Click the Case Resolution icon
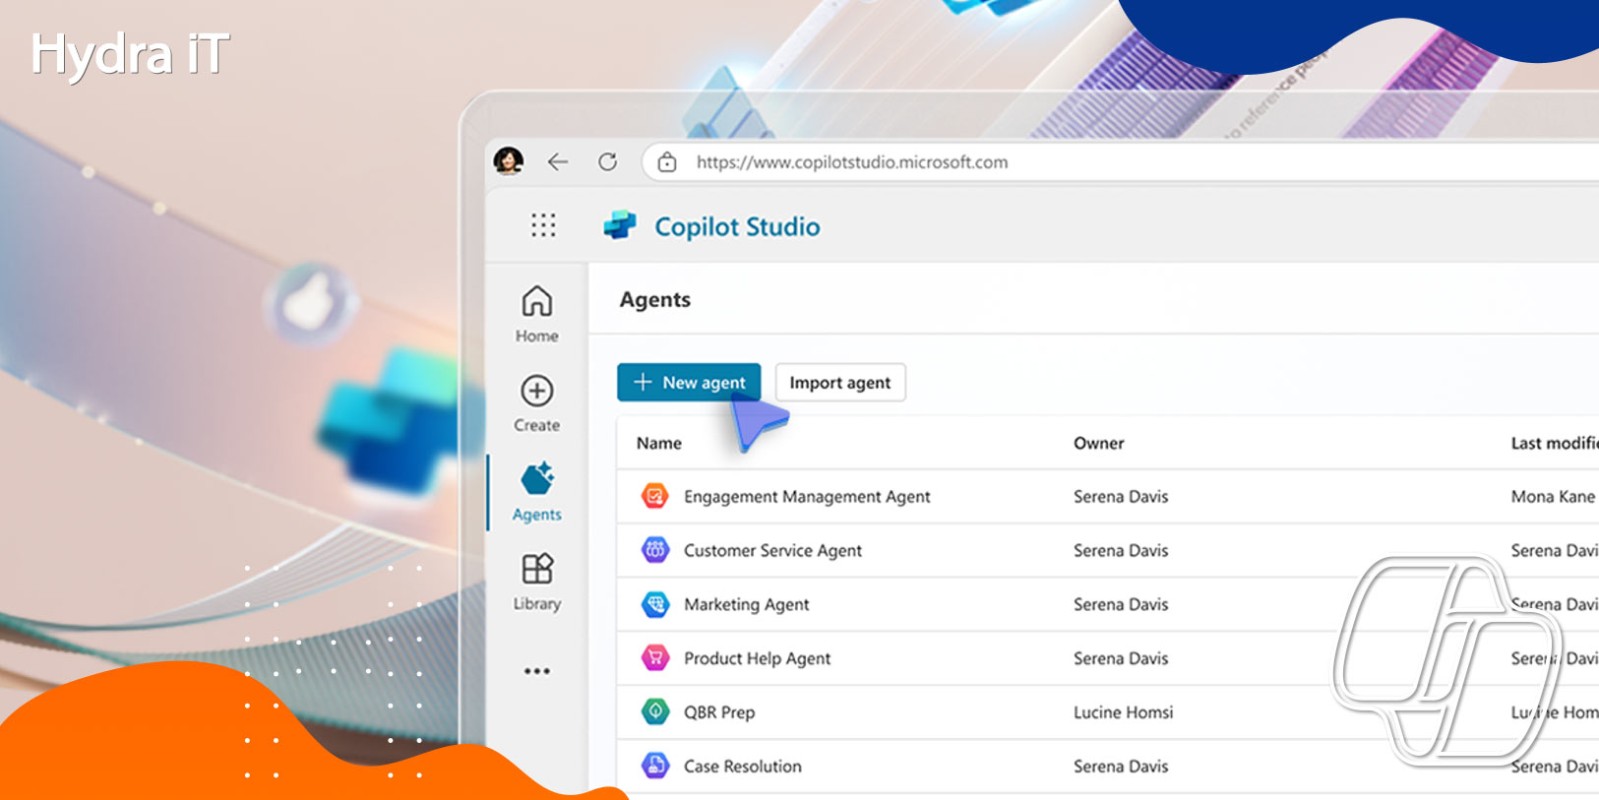Viewport: 1599px width, 800px height. point(655,765)
